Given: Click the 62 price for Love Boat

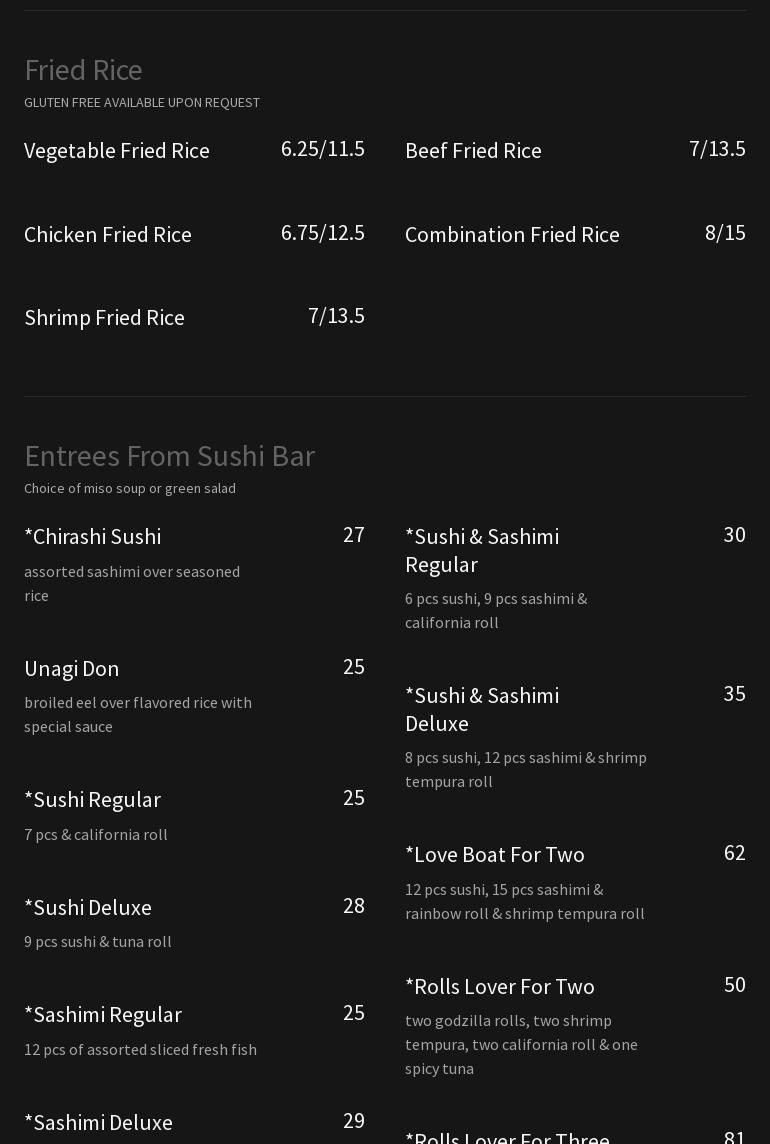Looking at the screenshot, I should click(x=734, y=853).
